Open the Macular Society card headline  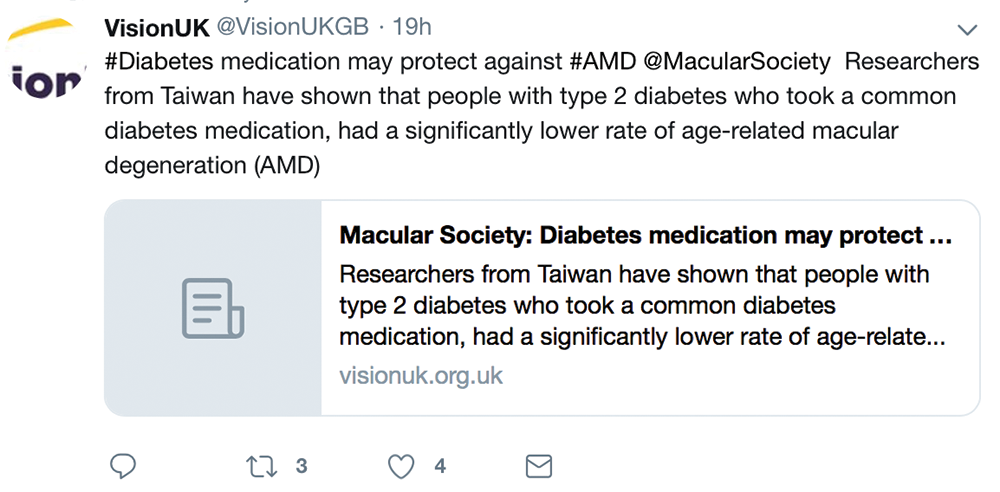[645, 236]
